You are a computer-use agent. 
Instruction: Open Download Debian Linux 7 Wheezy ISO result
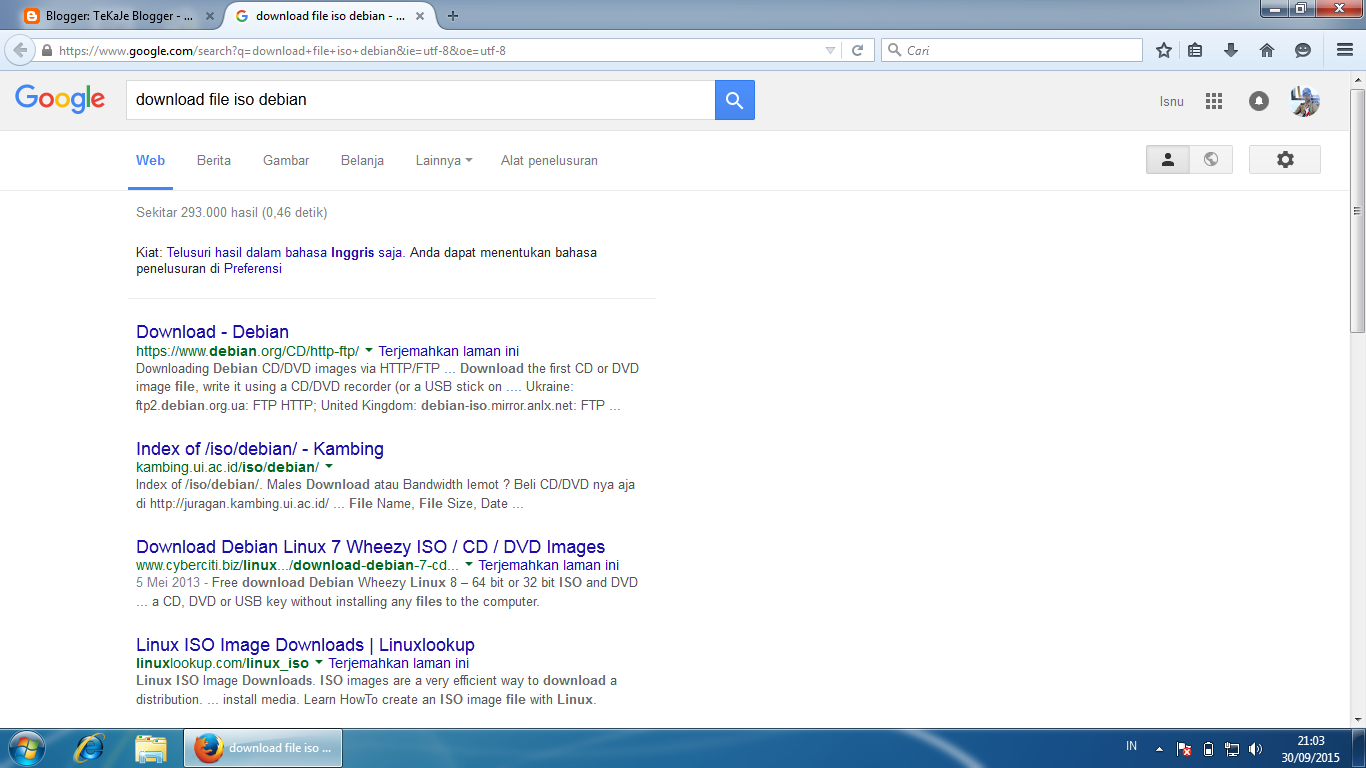click(x=370, y=547)
